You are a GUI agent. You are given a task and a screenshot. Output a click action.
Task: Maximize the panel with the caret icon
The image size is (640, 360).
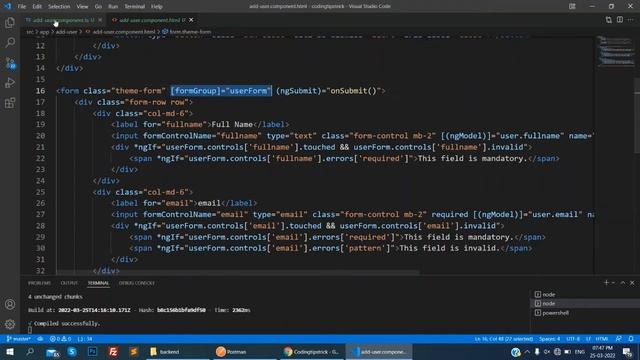click(623, 282)
